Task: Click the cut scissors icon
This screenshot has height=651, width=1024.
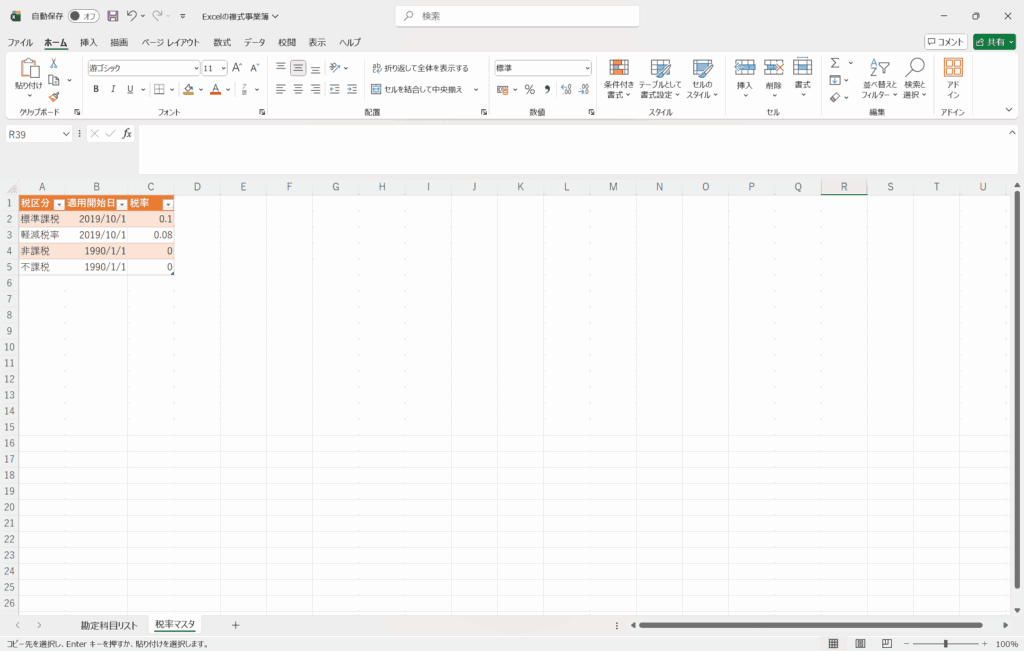Action: point(54,64)
